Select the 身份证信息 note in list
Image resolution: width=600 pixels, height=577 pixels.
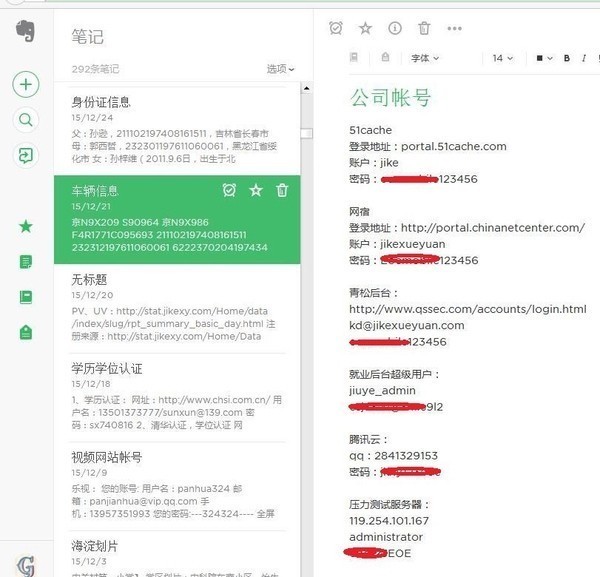(177, 130)
